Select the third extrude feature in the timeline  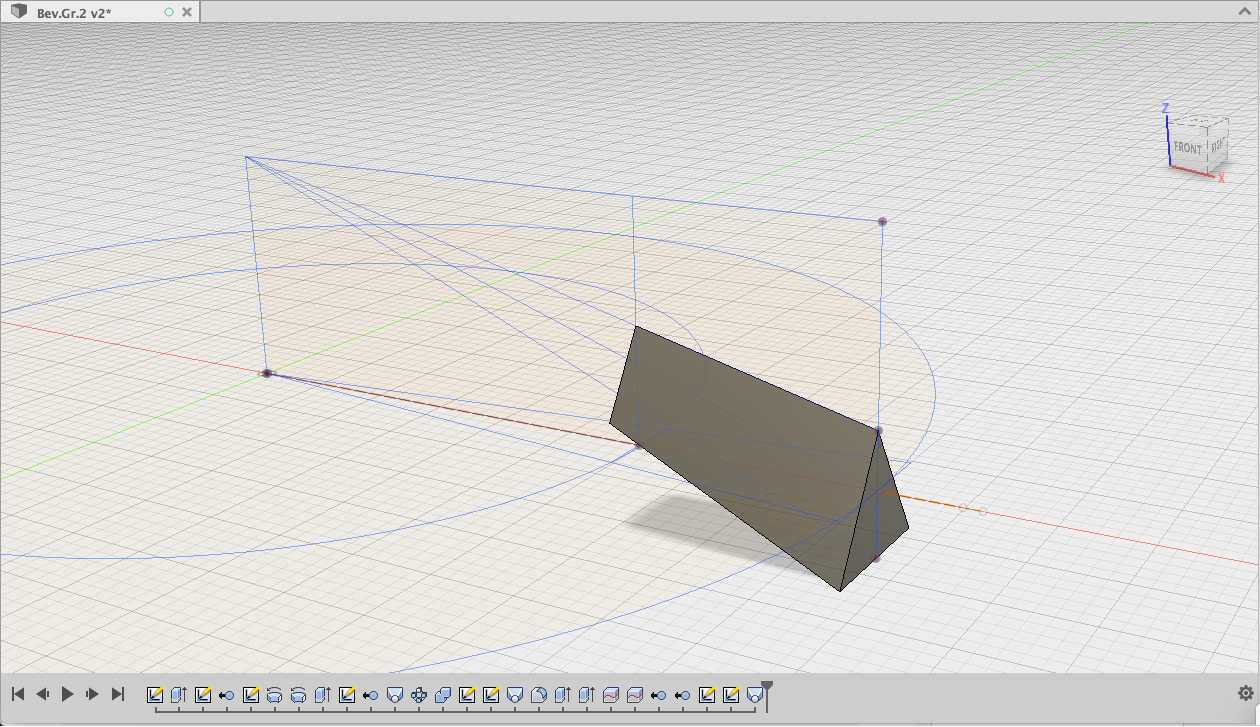coord(563,694)
